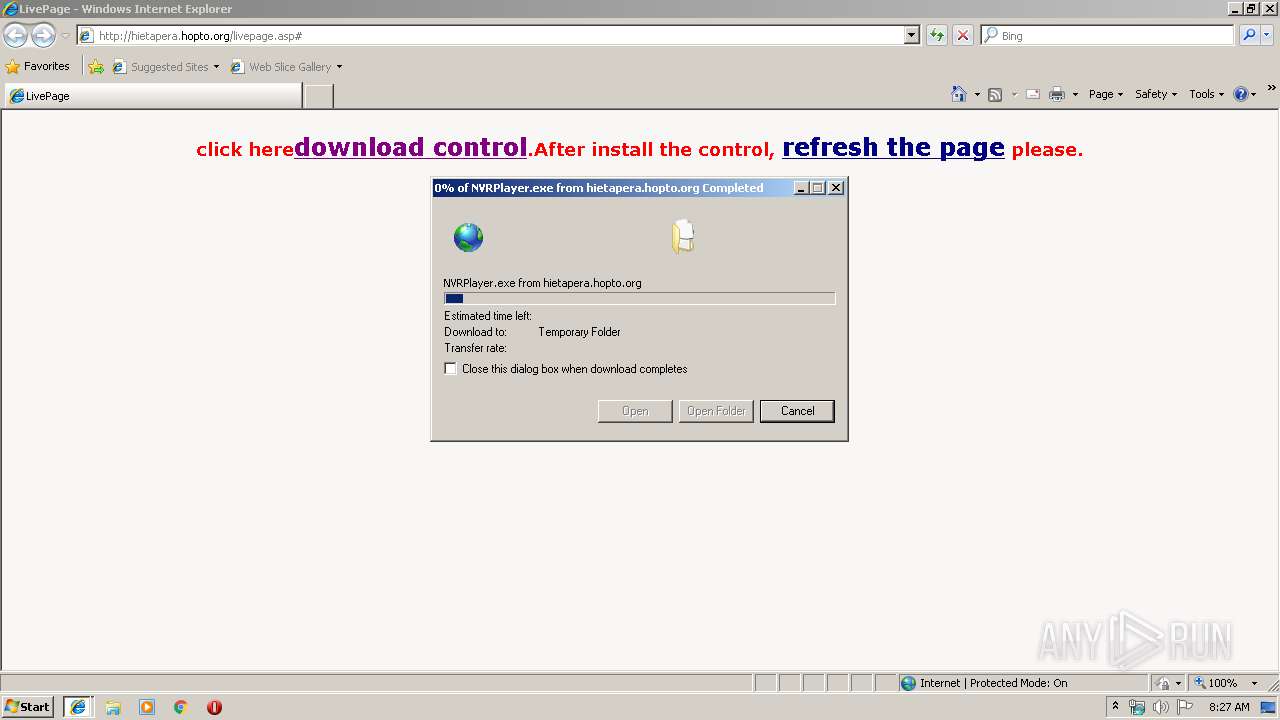Image resolution: width=1280 pixels, height=720 pixels.
Task: Click the volume speaker tray icon
Action: [x=1160, y=707]
